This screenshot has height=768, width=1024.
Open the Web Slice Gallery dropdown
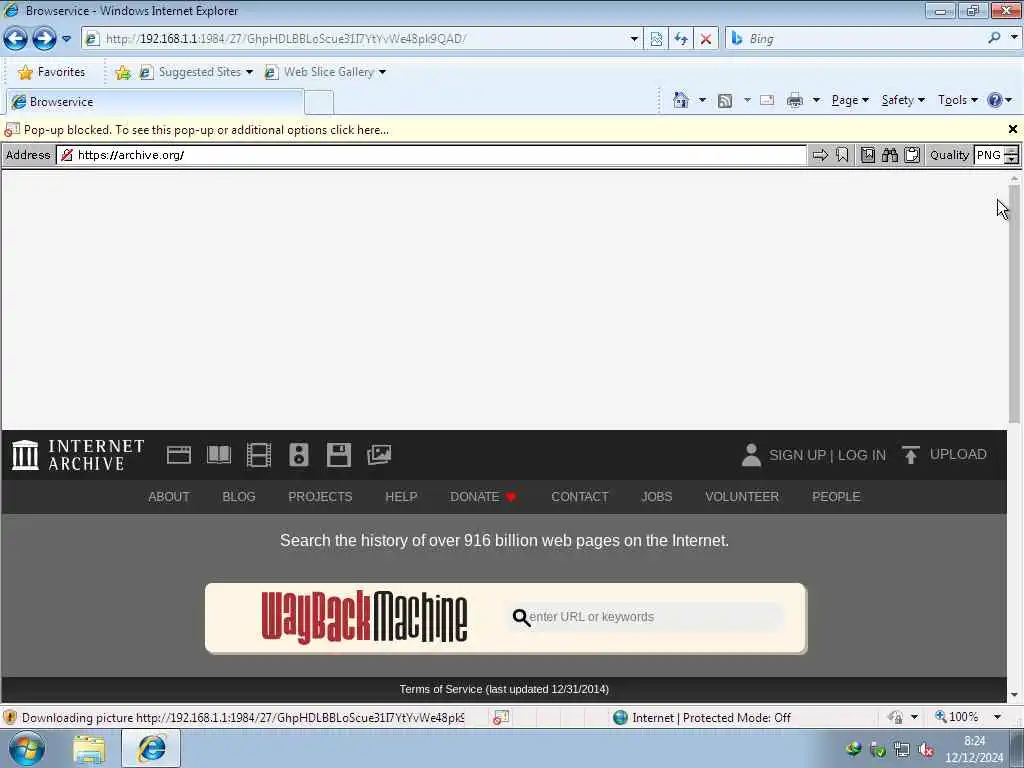pos(325,72)
